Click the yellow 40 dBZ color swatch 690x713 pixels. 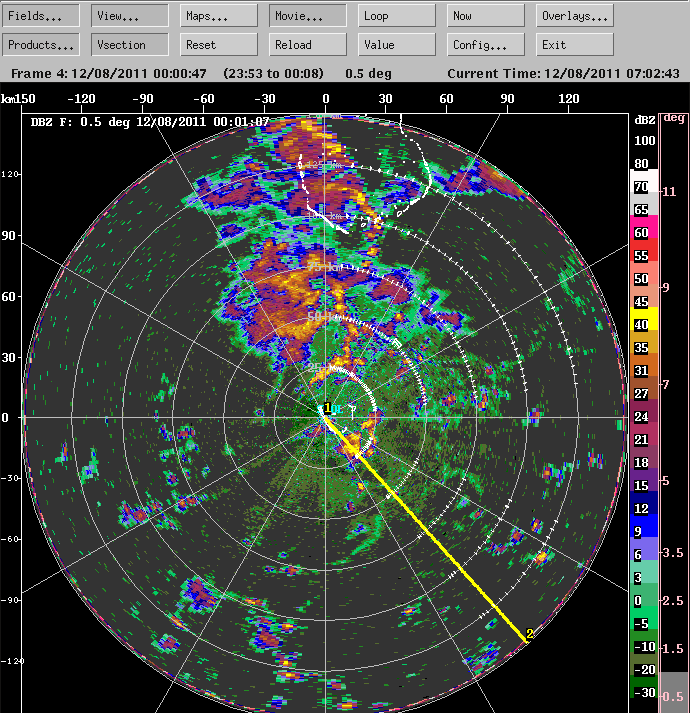643,324
